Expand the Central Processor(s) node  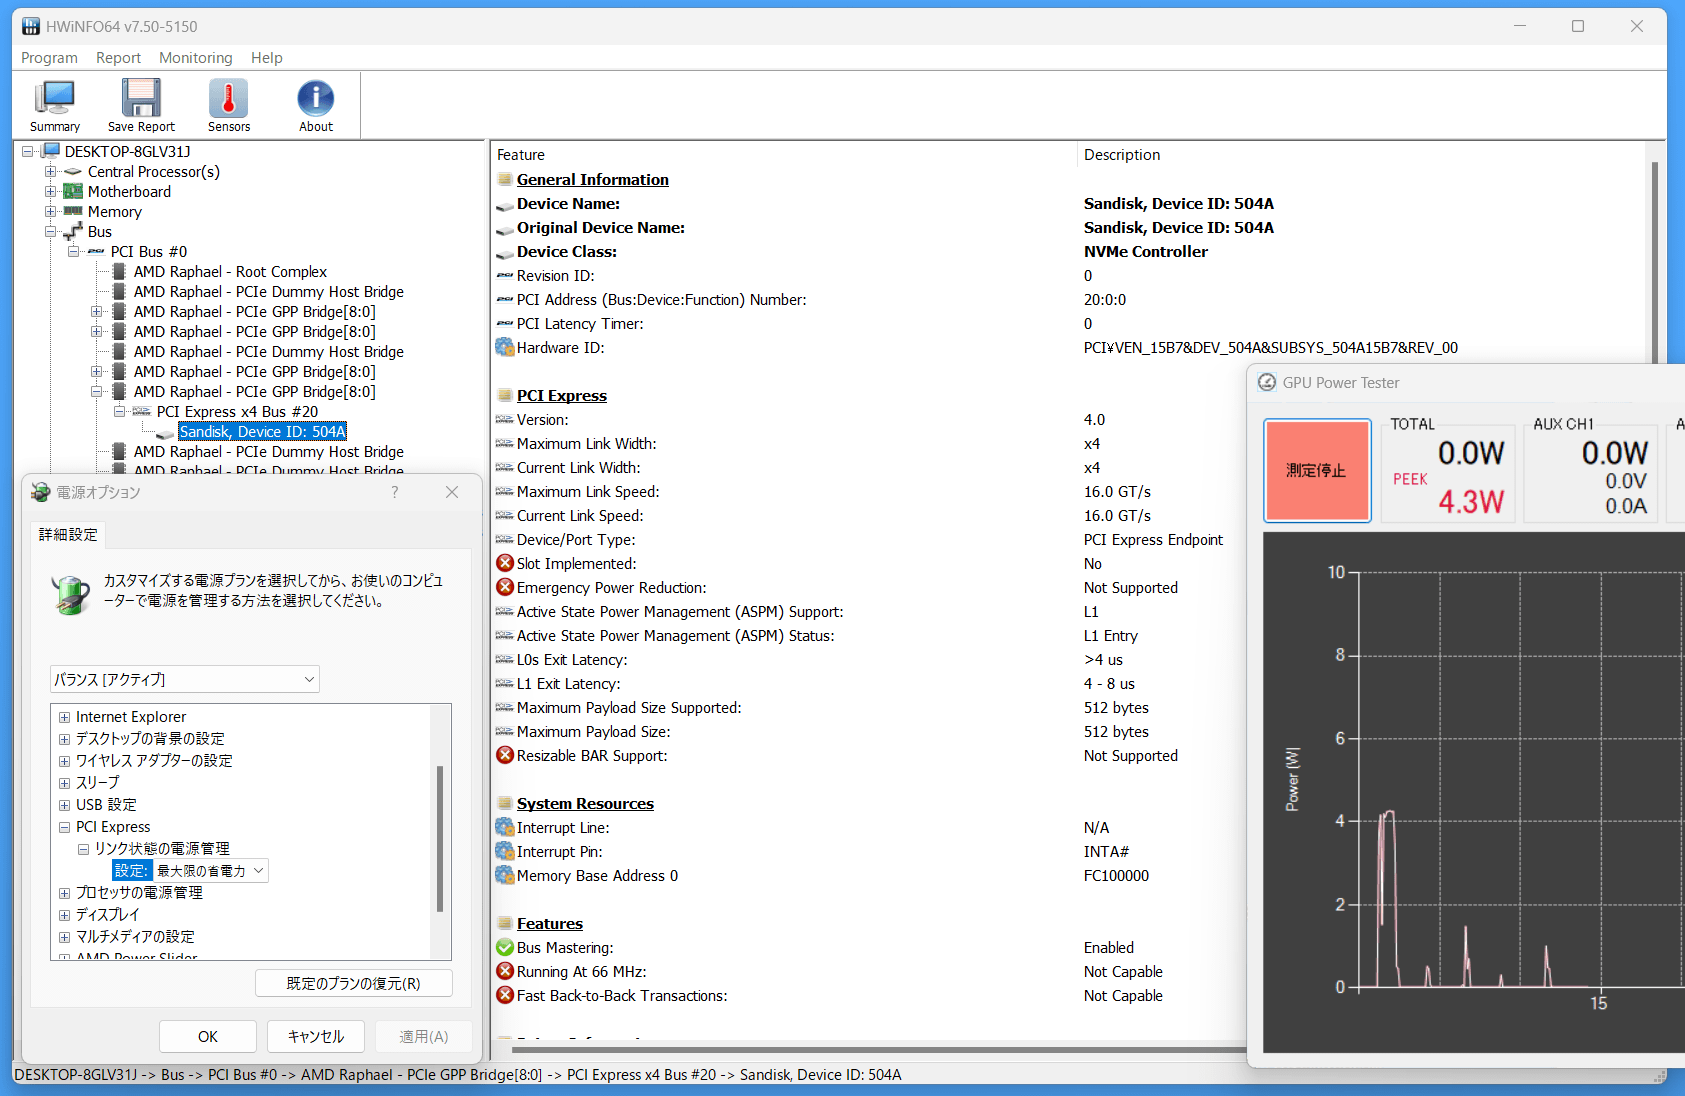50,171
